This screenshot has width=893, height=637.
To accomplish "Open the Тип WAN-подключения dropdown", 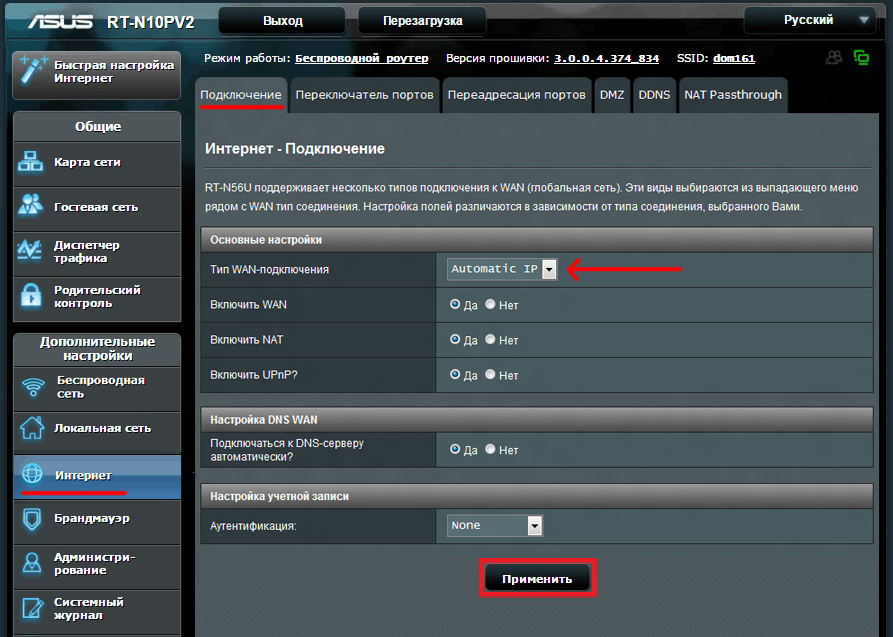I will click(549, 269).
